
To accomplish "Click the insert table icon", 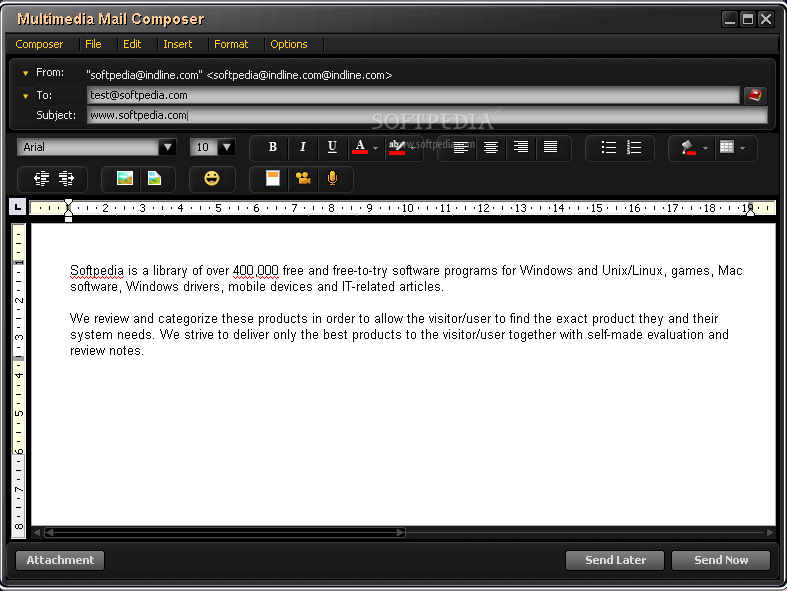I will 726,147.
